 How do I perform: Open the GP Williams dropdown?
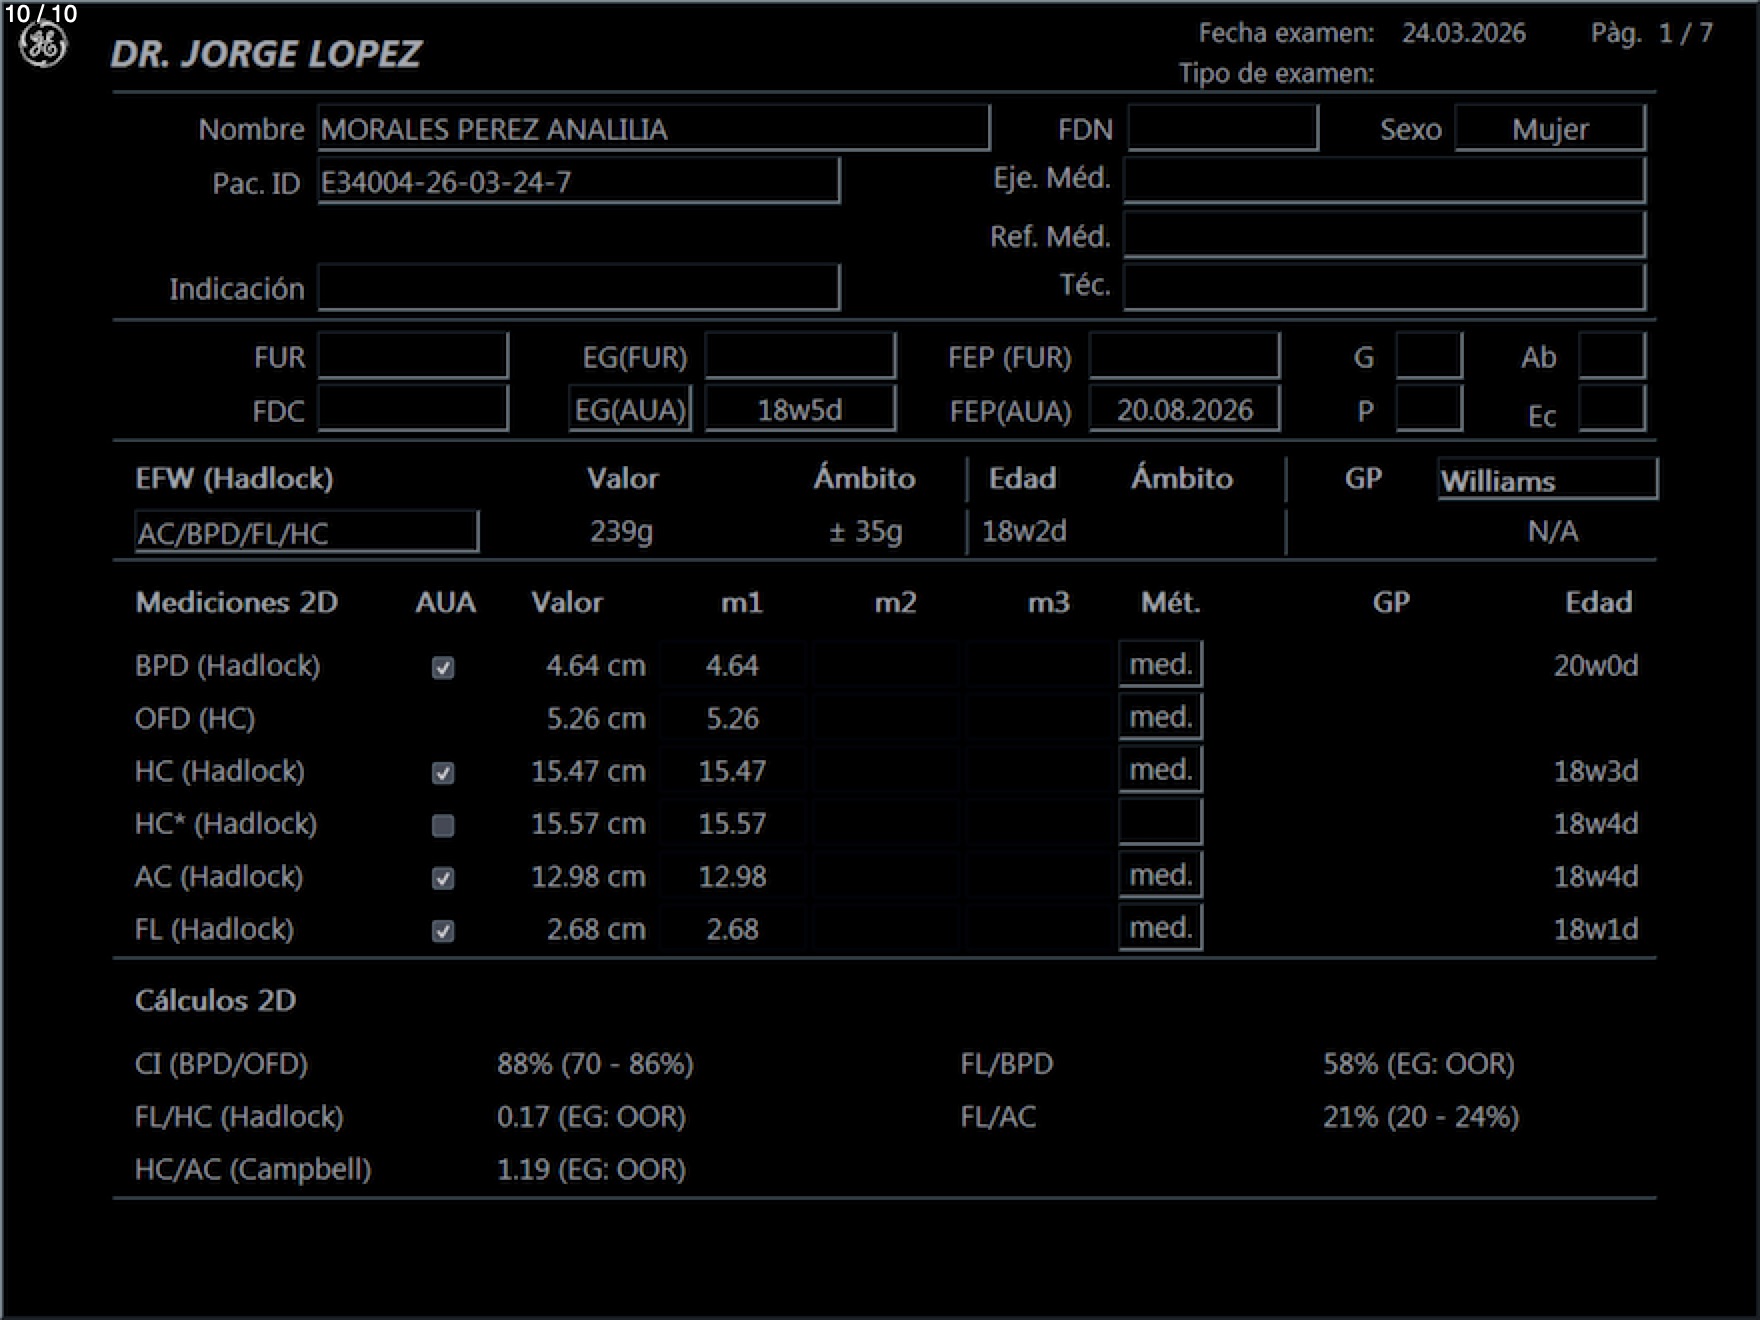click(1546, 480)
